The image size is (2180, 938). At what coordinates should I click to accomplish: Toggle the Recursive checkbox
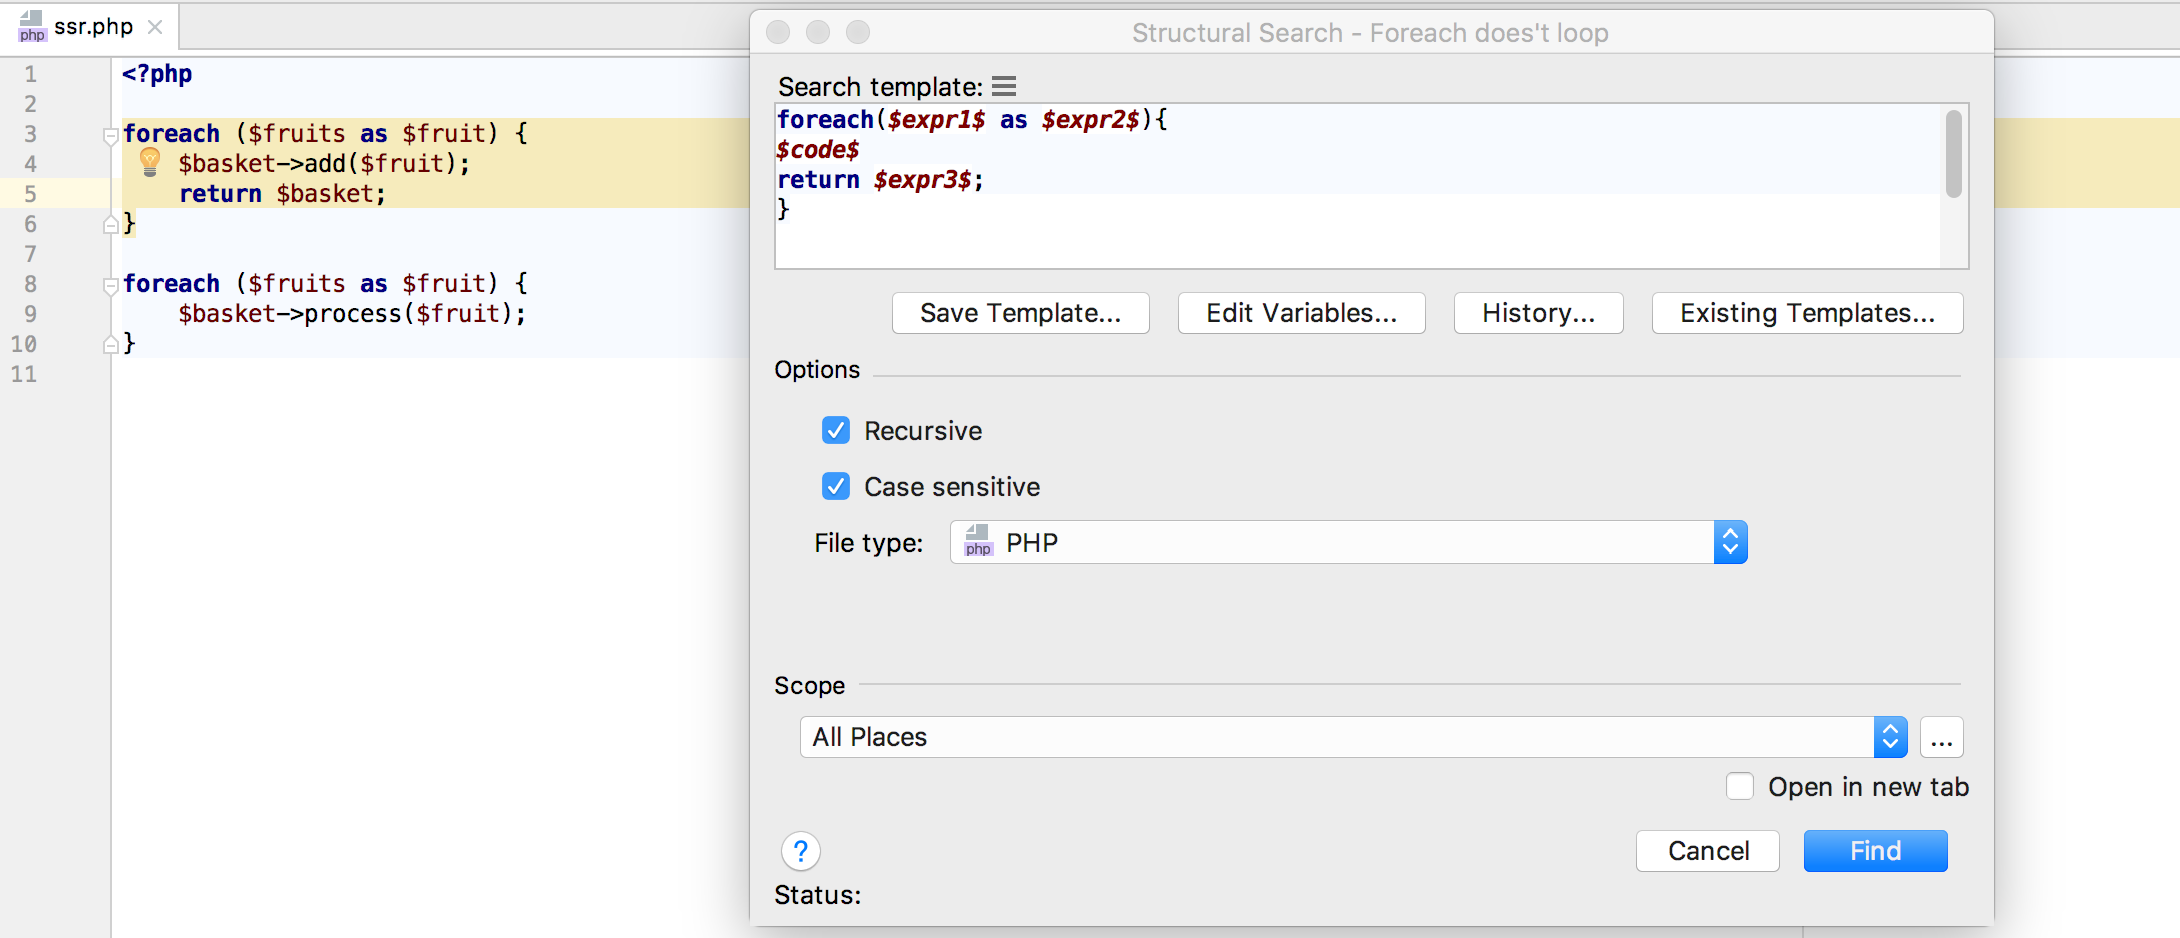pyautogui.click(x=836, y=430)
